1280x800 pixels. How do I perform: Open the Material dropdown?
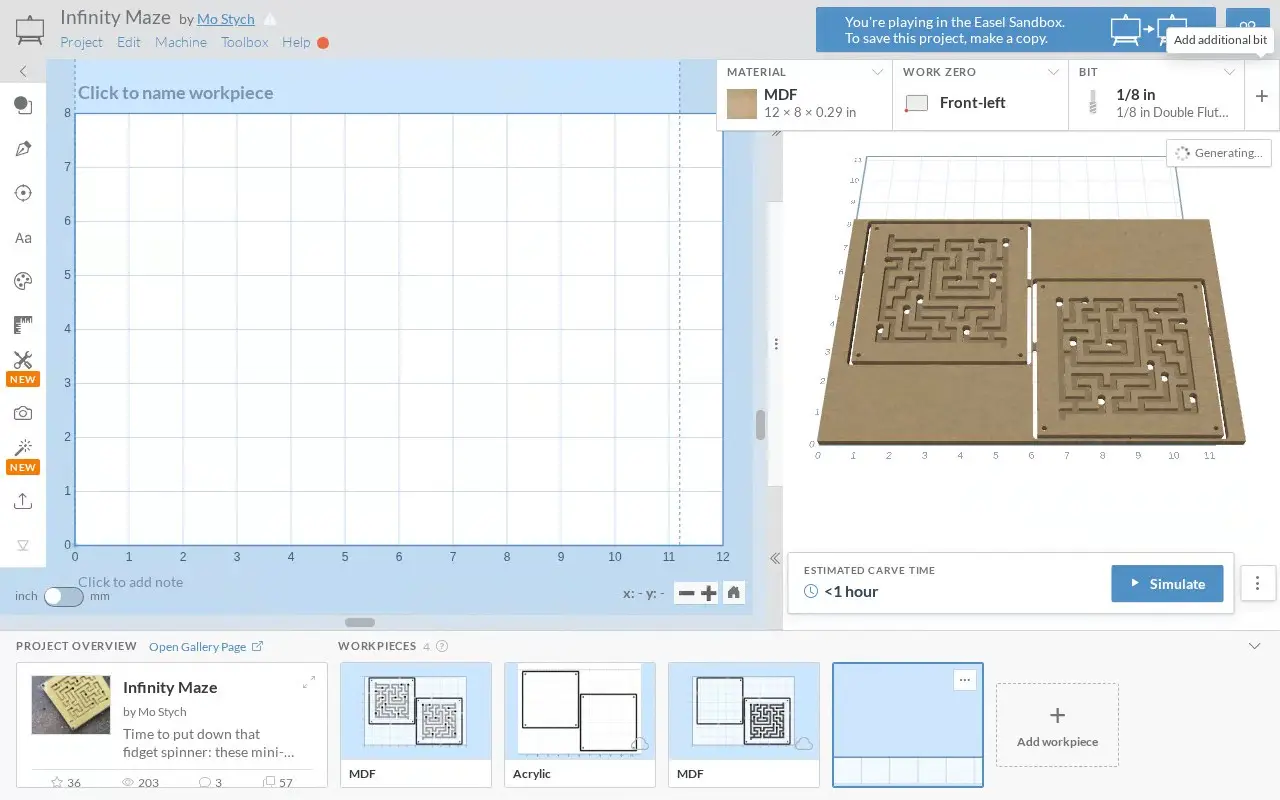805,96
